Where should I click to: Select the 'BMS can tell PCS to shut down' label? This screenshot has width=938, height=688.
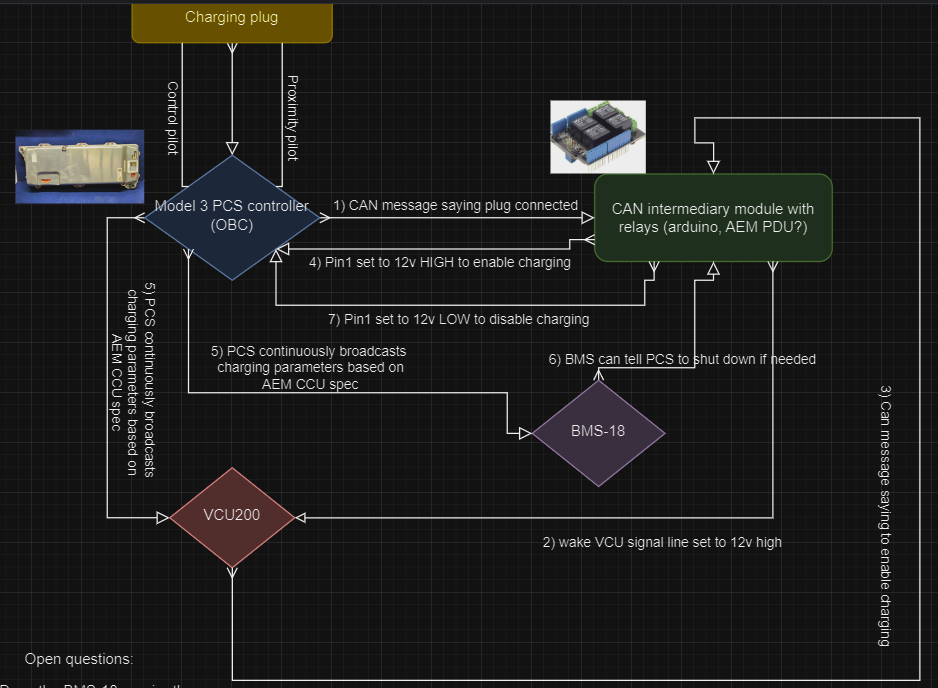(682, 359)
